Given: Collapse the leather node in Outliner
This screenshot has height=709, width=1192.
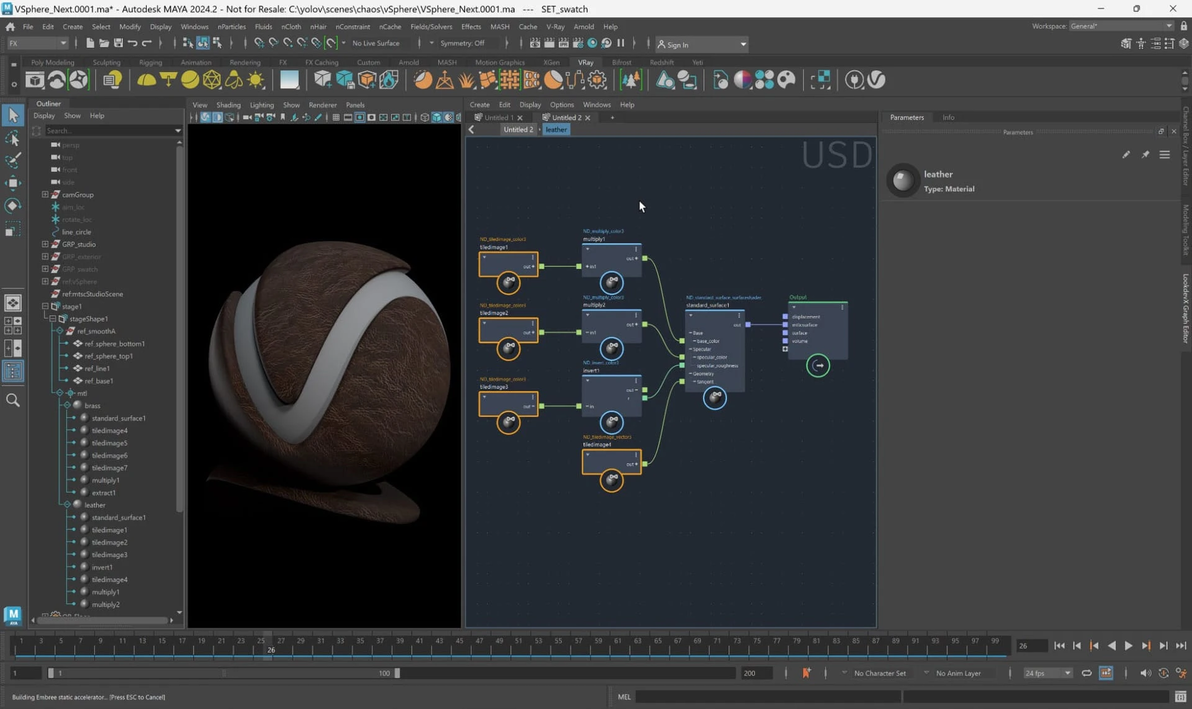Looking at the screenshot, I should pyautogui.click(x=67, y=505).
